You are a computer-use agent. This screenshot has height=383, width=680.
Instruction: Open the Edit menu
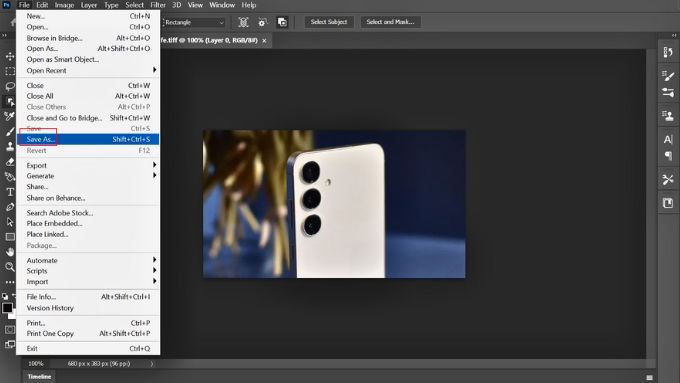pos(42,5)
